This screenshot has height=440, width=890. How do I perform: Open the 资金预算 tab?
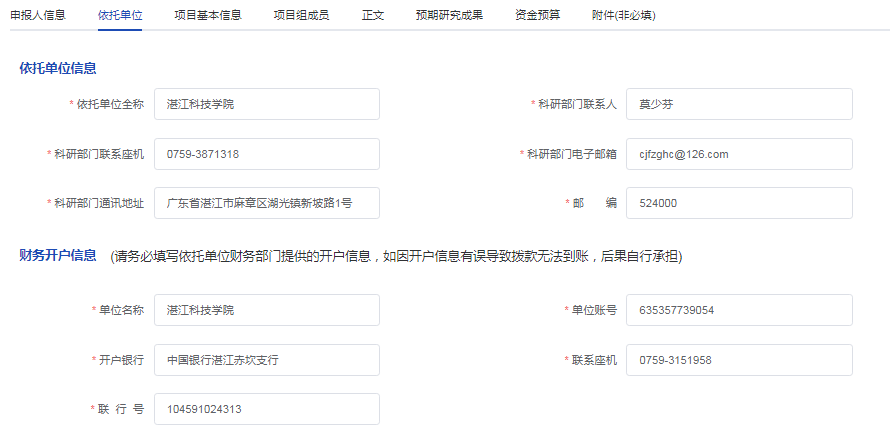pyautogui.click(x=538, y=15)
